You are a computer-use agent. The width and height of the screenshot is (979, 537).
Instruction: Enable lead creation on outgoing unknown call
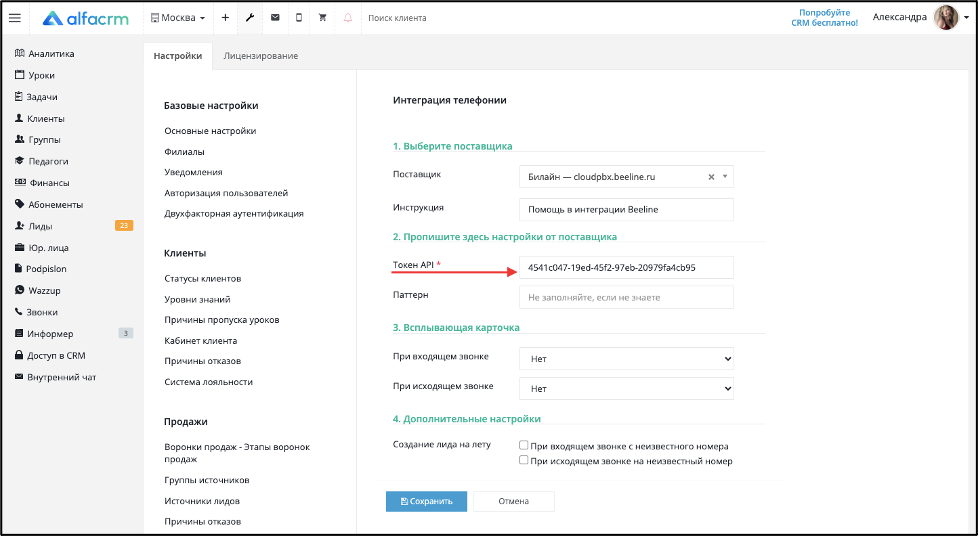524,460
